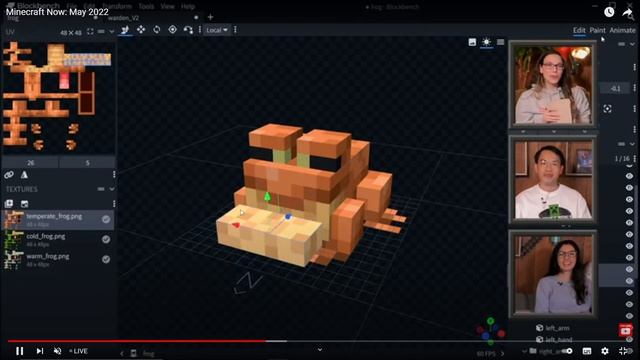Edit UV position field showing 26
640x360 pixels.
click(x=31, y=162)
